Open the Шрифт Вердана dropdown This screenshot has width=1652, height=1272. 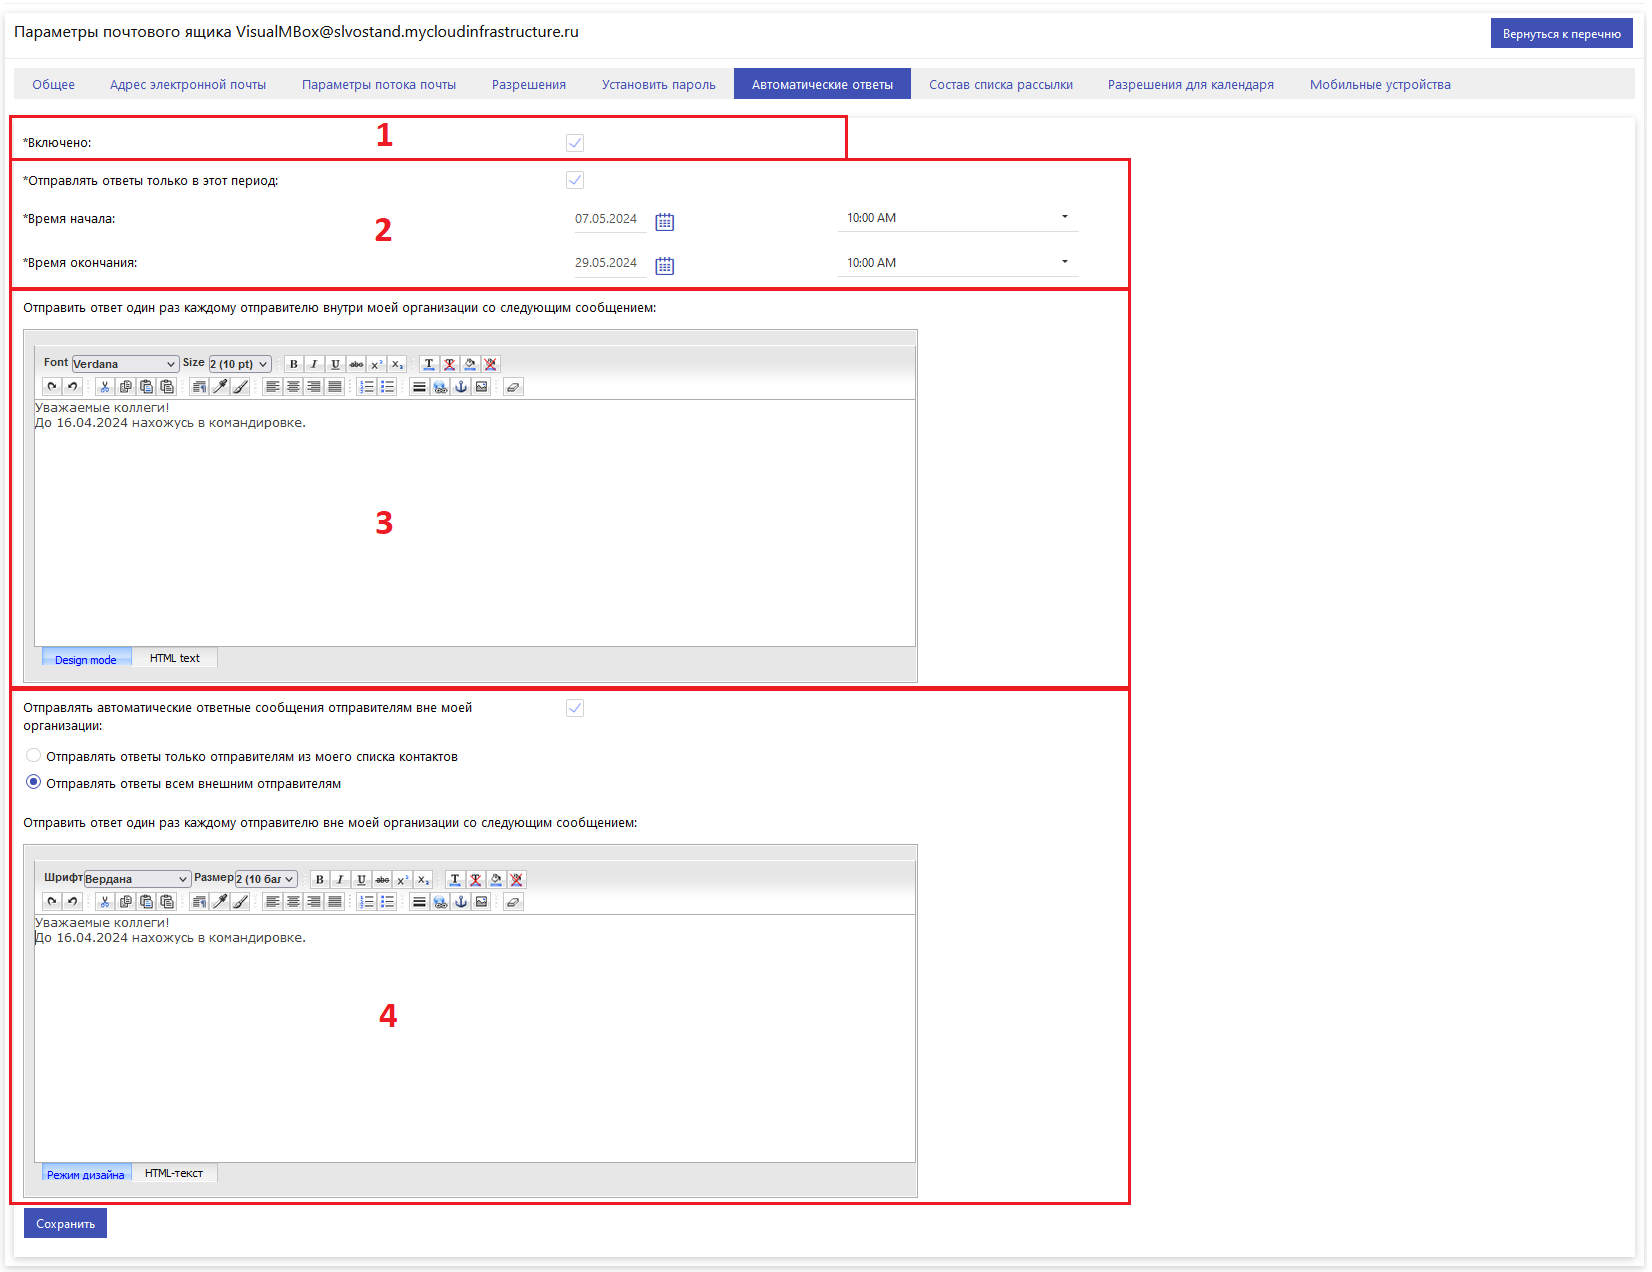tap(137, 879)
